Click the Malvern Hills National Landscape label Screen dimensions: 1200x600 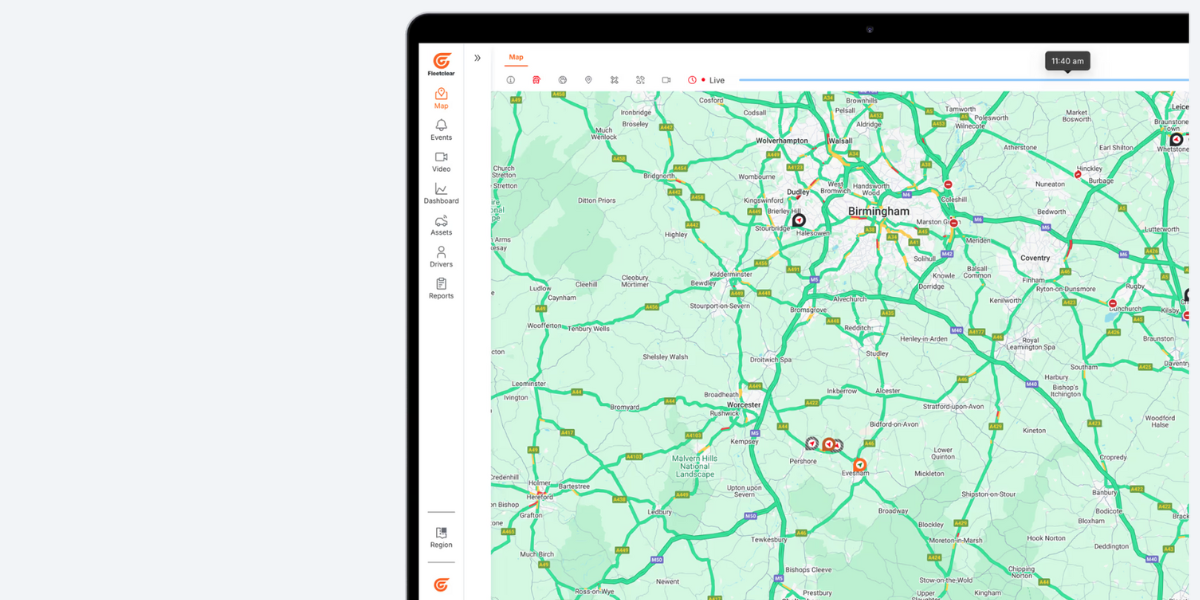pos(696,465)
